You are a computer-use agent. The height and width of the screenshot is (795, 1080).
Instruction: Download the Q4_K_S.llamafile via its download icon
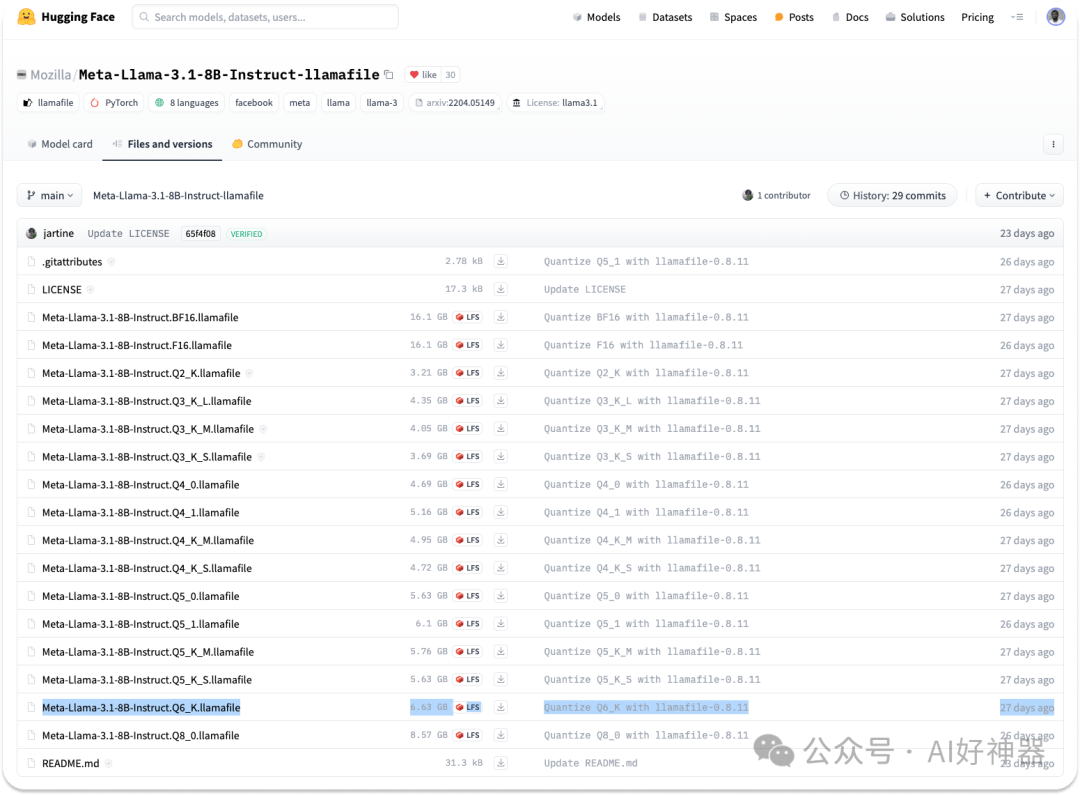tap(501, 568)
